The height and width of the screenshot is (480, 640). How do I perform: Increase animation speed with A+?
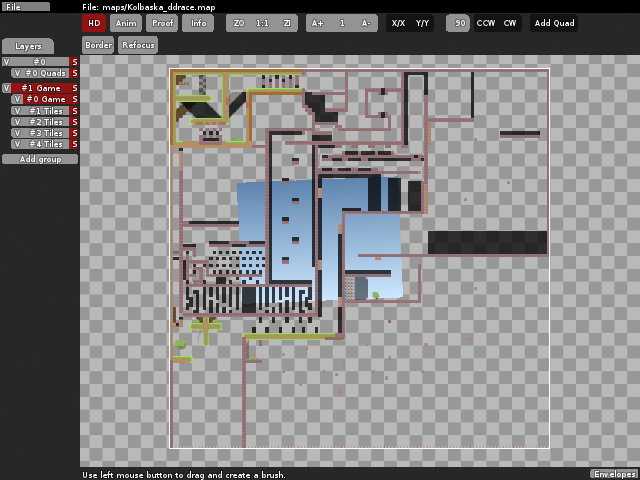(x=318, y=23)
